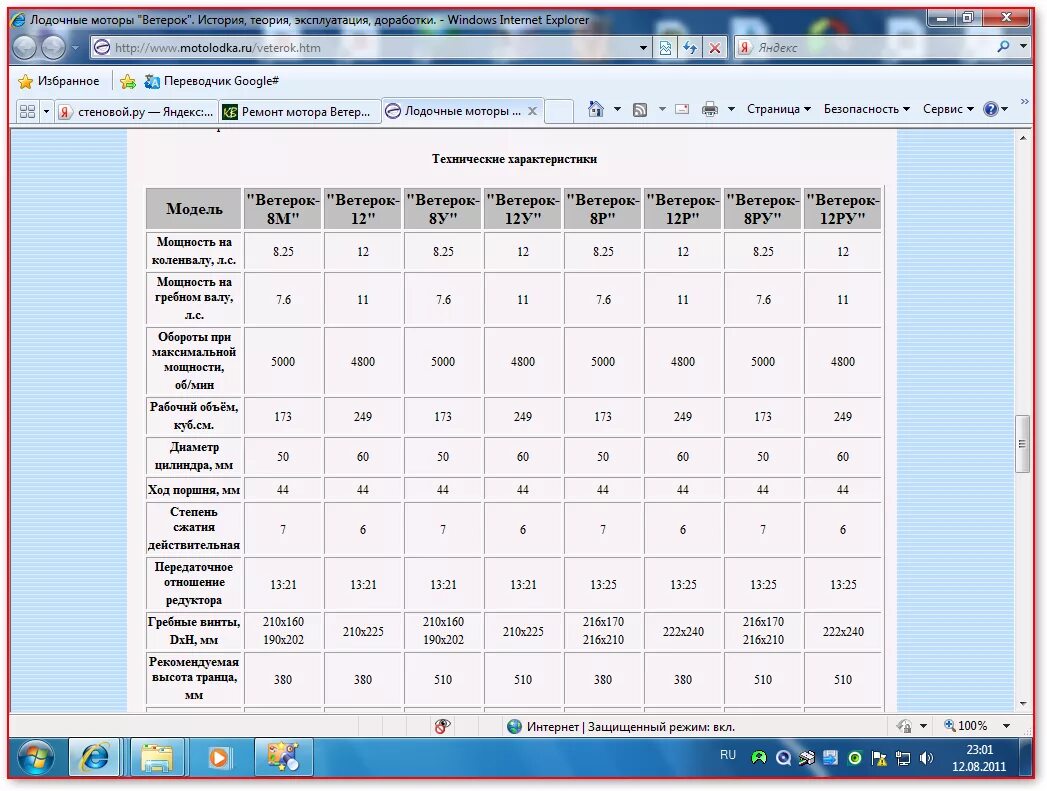Open the Quick Tabs grid icon

tap(27, 111)
